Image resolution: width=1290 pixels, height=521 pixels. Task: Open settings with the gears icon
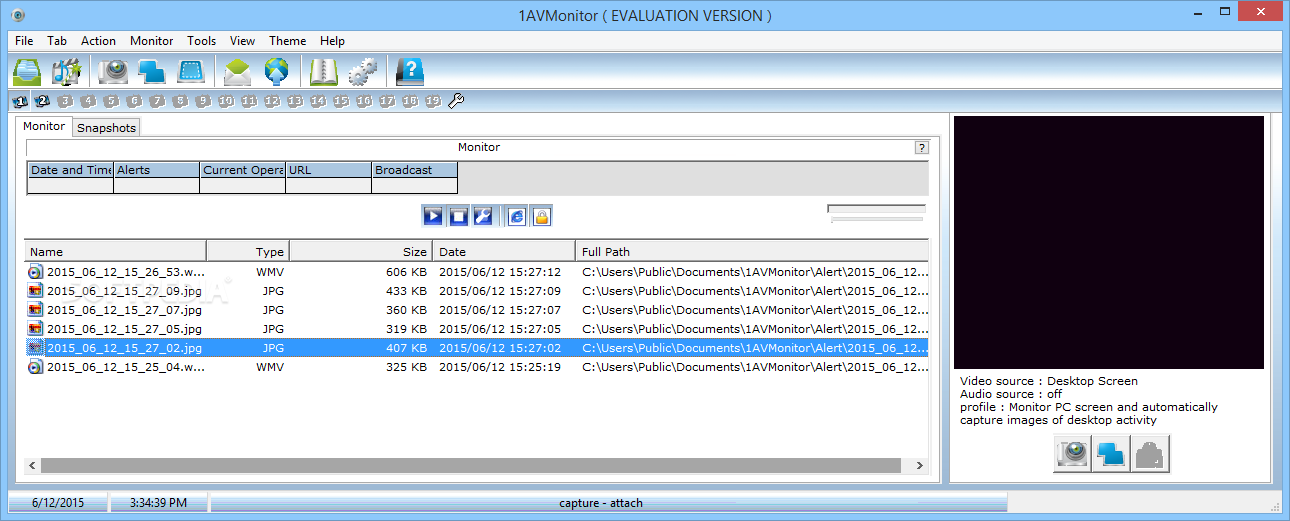pyautogui.click(x=362, y=72)
